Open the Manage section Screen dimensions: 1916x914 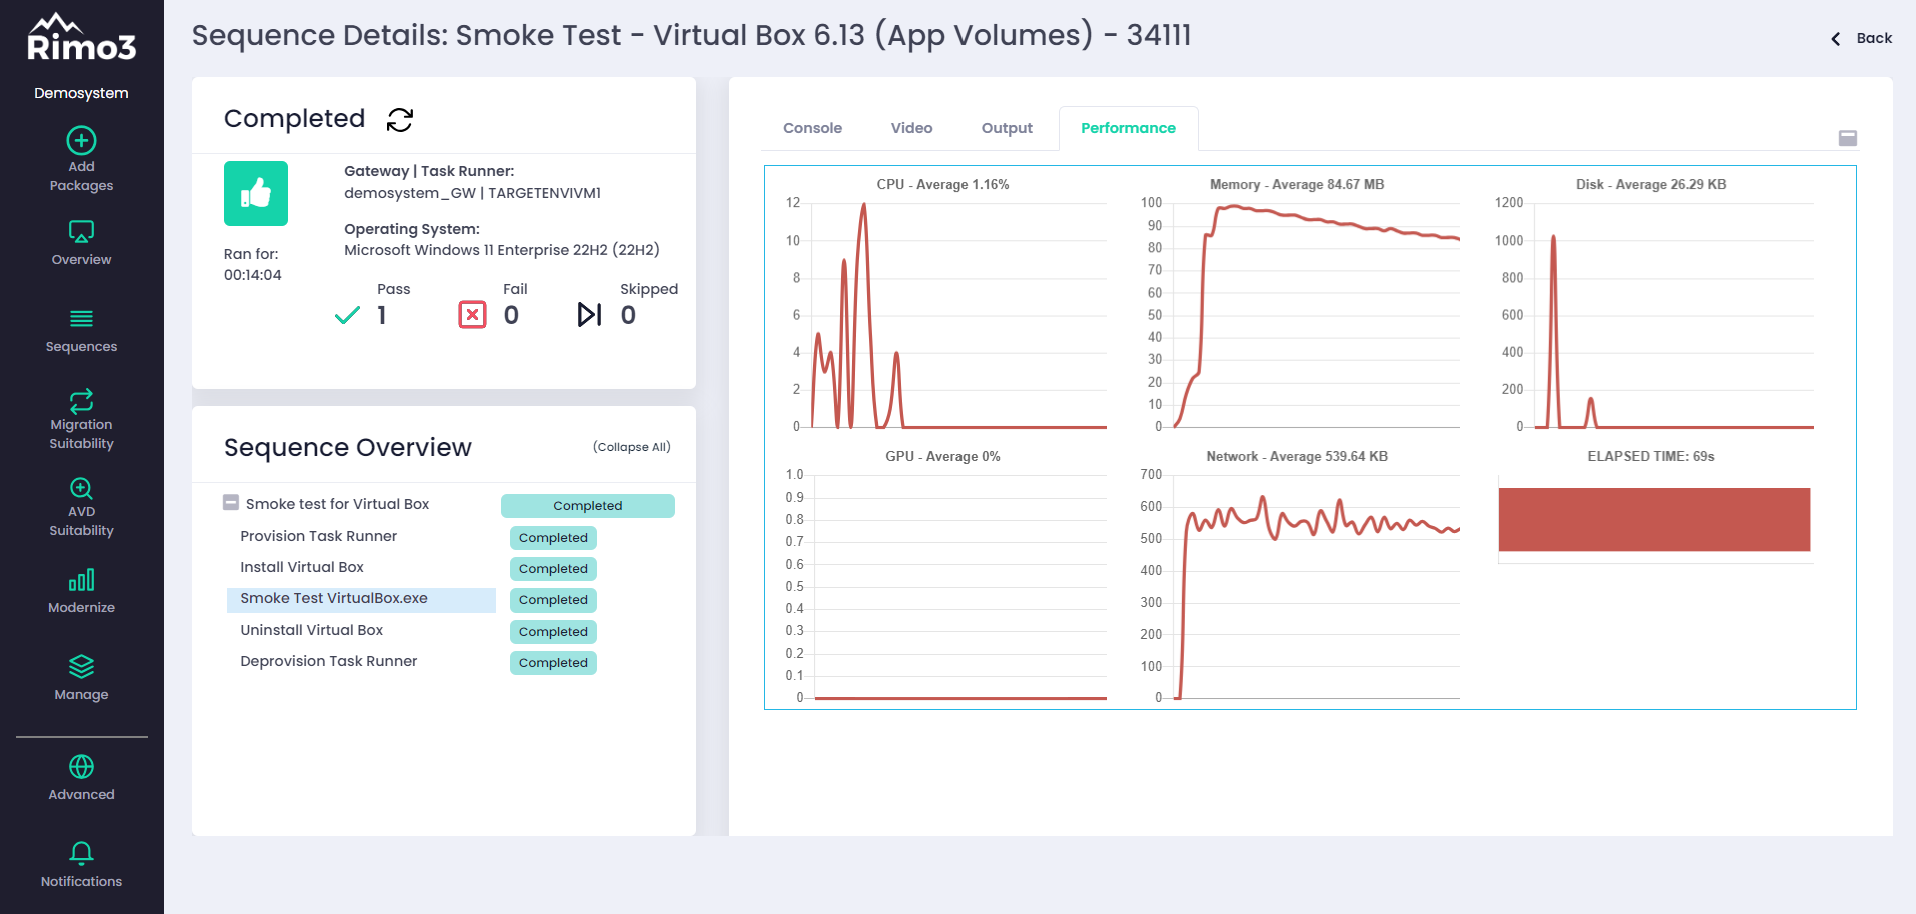[x=81, y=678]
